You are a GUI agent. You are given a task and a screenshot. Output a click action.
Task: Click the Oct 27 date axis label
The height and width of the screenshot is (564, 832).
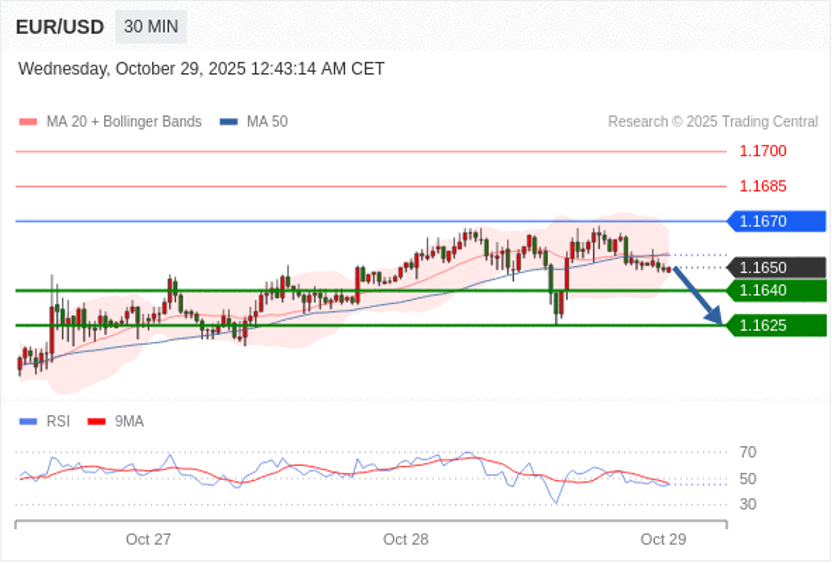148,540
